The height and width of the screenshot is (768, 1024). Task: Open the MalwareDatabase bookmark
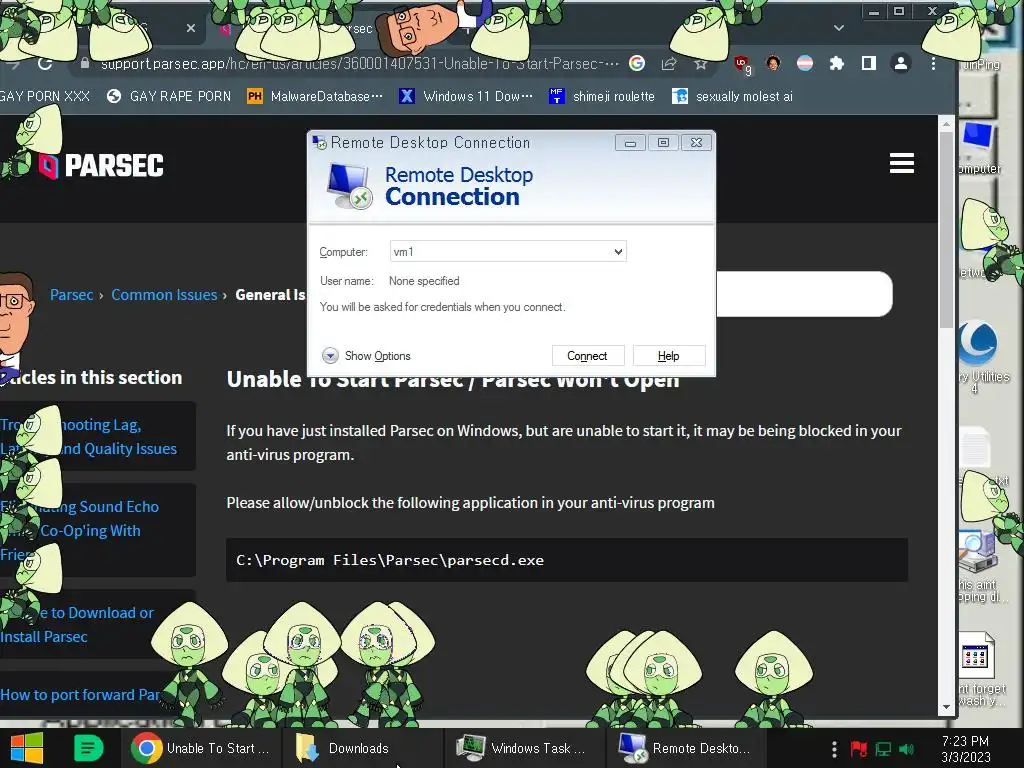[x=315, y=97]
